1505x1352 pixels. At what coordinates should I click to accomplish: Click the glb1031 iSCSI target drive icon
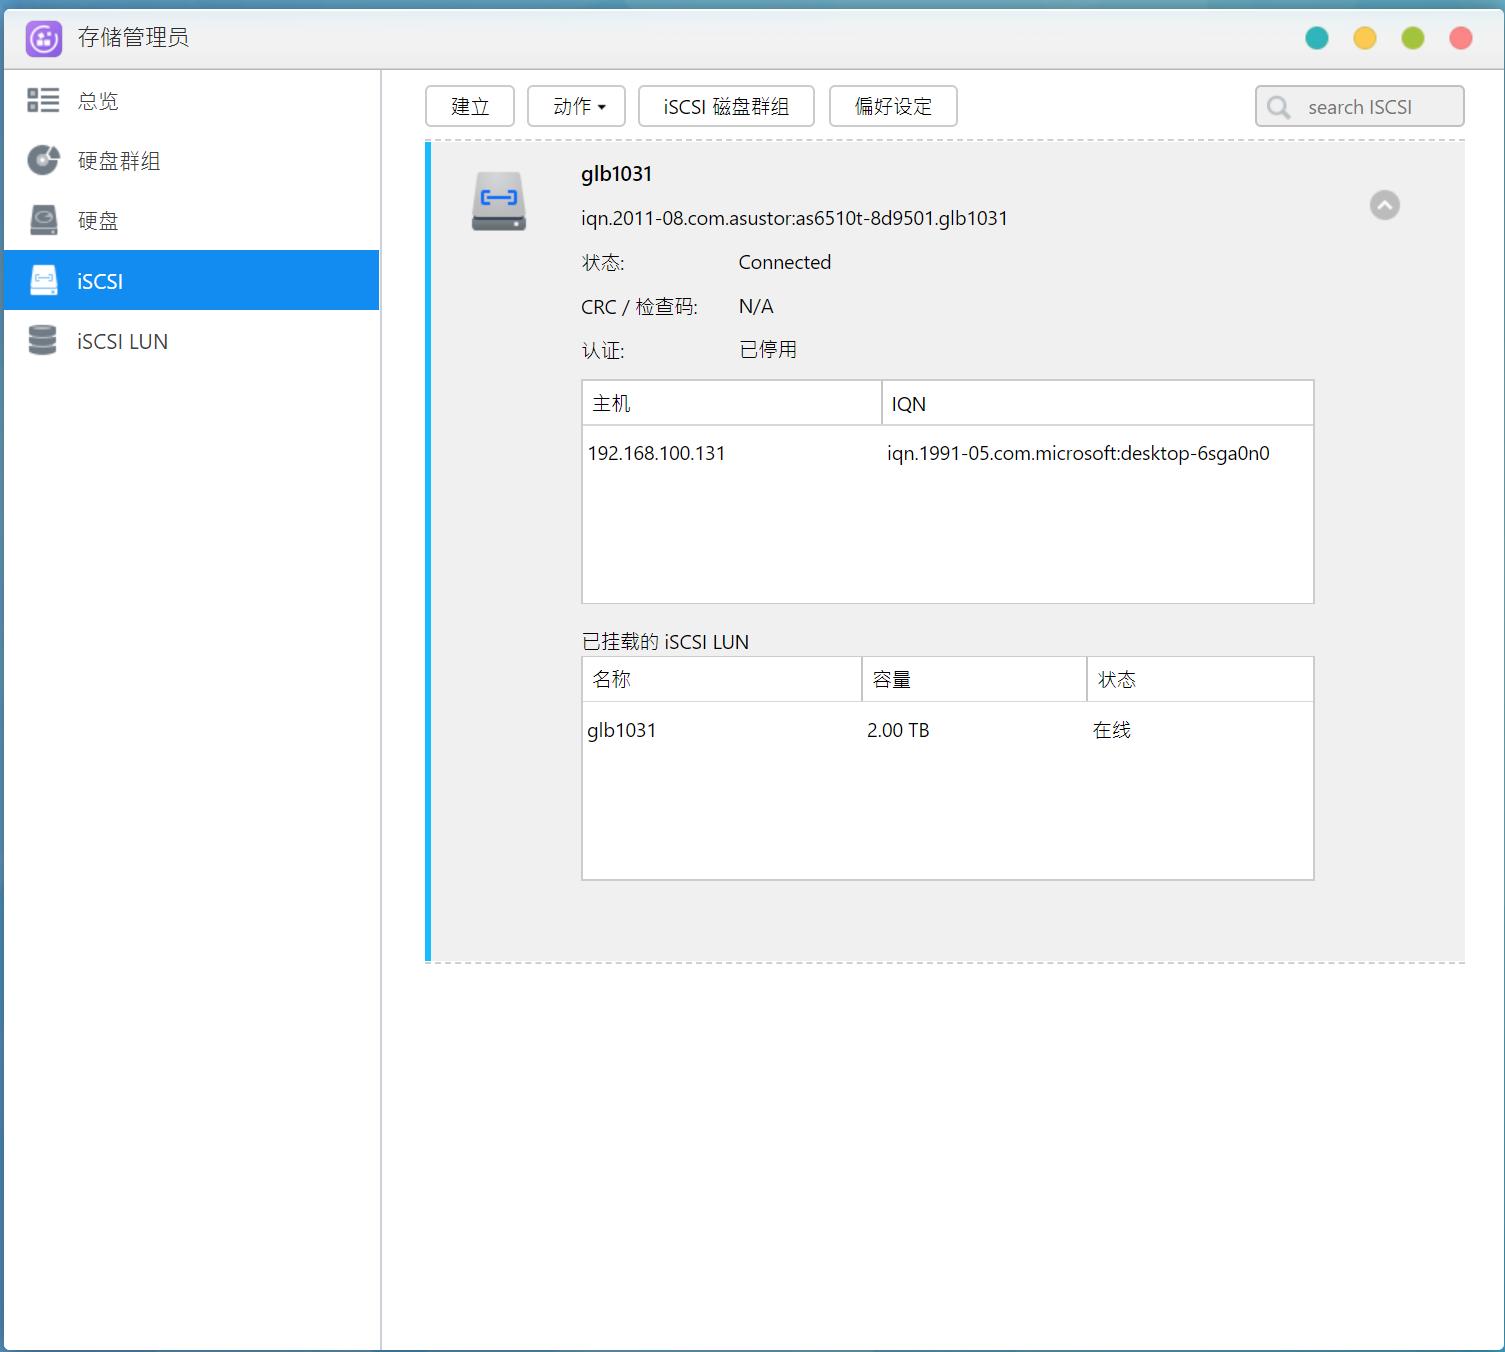(498, 201)
